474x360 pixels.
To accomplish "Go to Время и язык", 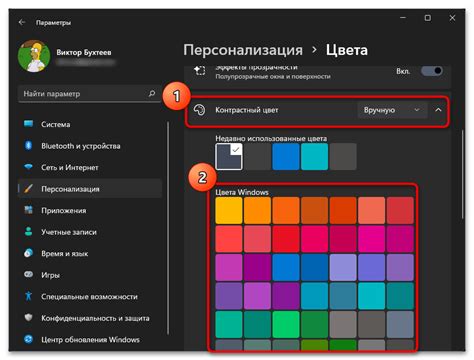I will [90, 253].
